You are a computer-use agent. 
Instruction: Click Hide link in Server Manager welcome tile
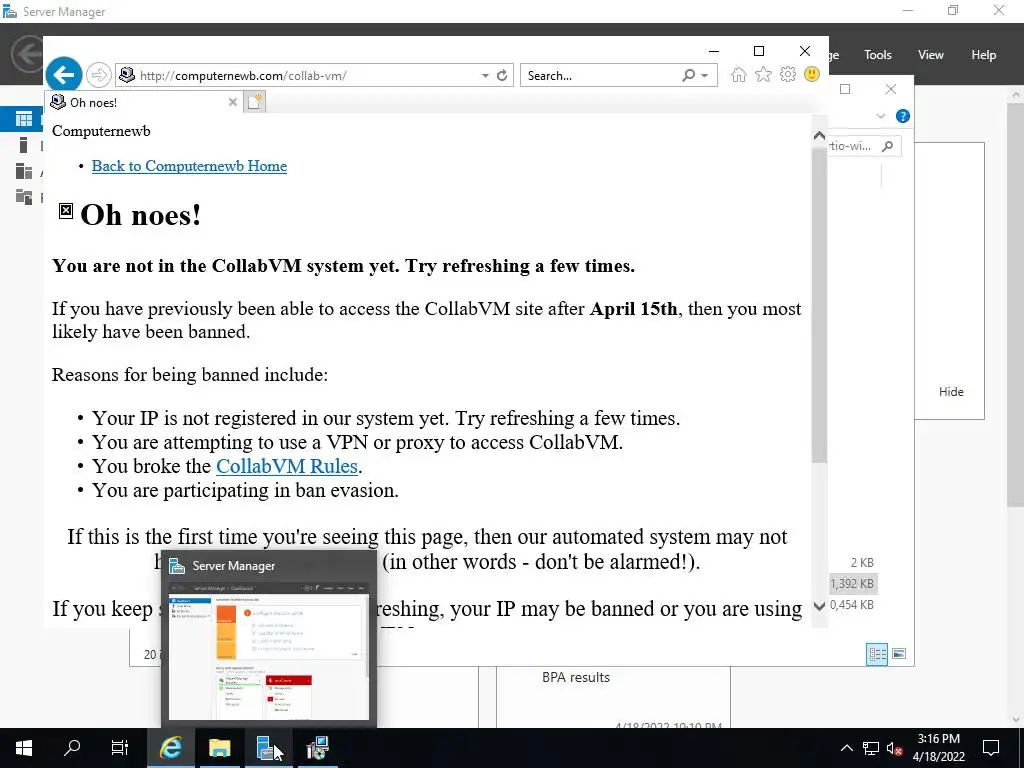coord(951,392)
